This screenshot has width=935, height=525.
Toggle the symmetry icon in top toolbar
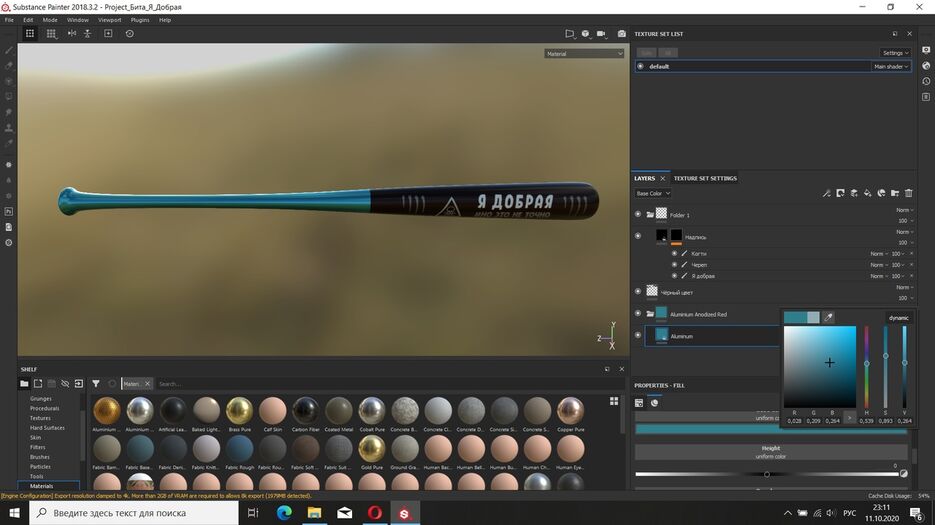[72, 33]
